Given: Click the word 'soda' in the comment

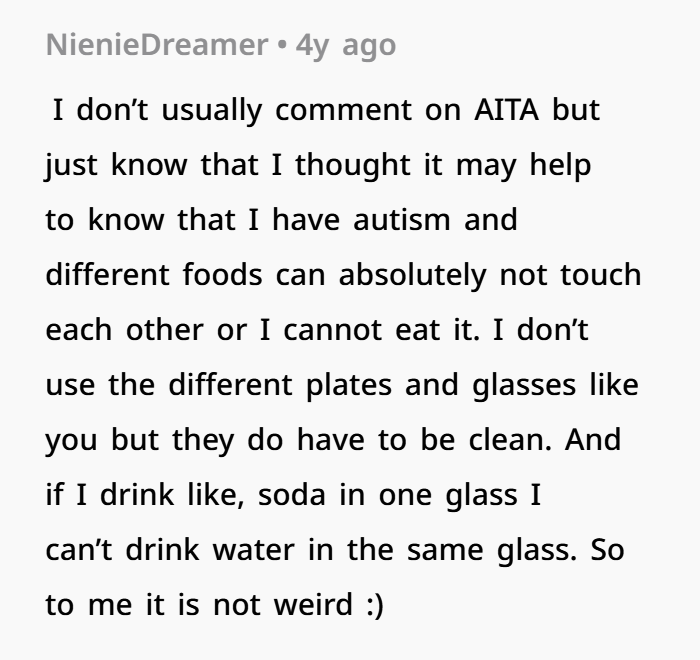Looking at the screenshot, I should [292, 495].
